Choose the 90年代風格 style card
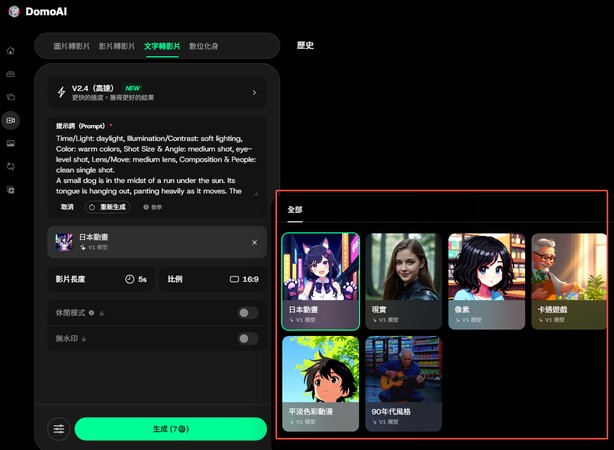614x450 pixels. pos(403,384)
